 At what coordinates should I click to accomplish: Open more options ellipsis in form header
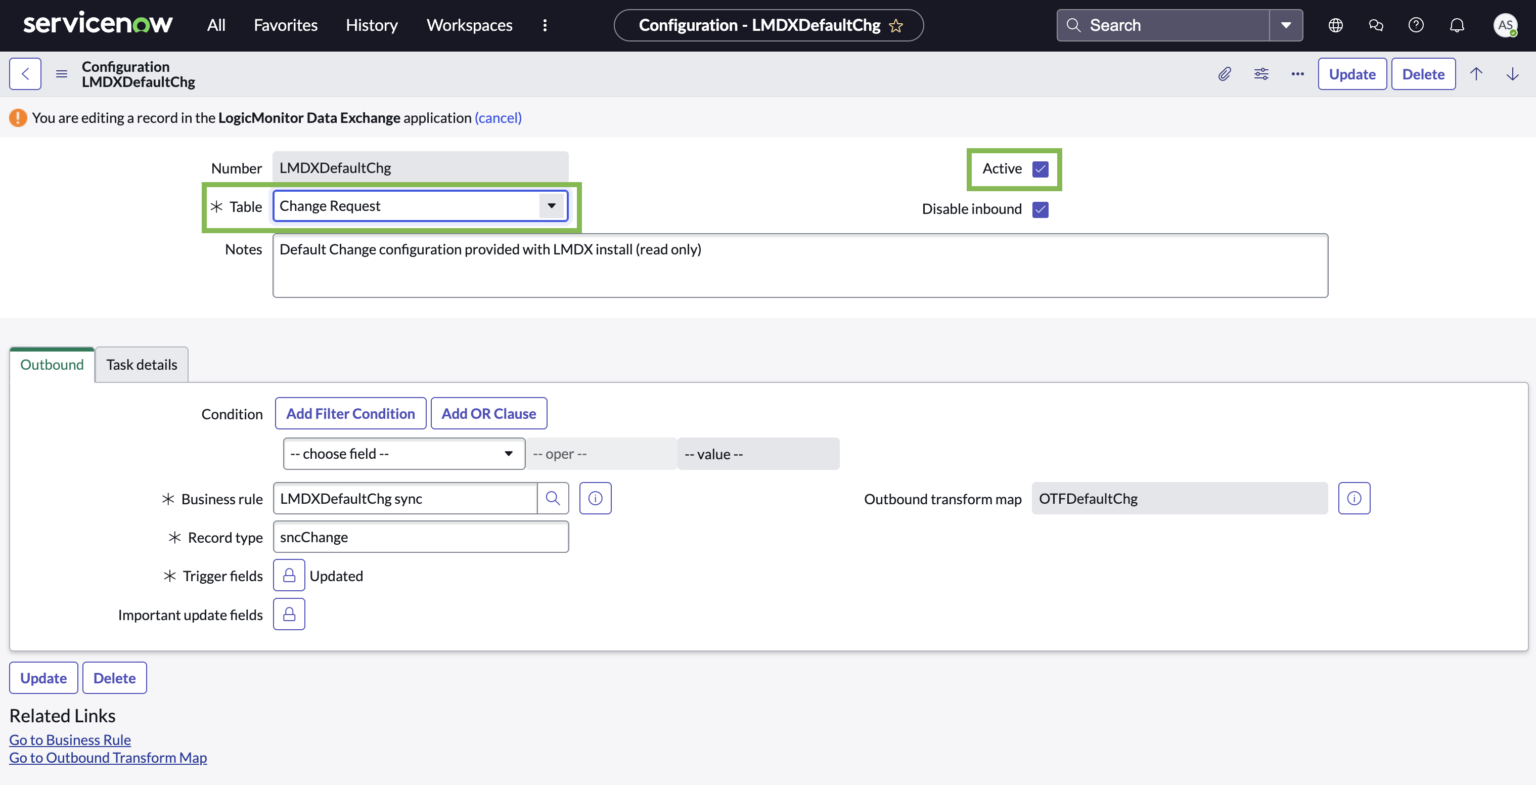[x=1297, y=74]
